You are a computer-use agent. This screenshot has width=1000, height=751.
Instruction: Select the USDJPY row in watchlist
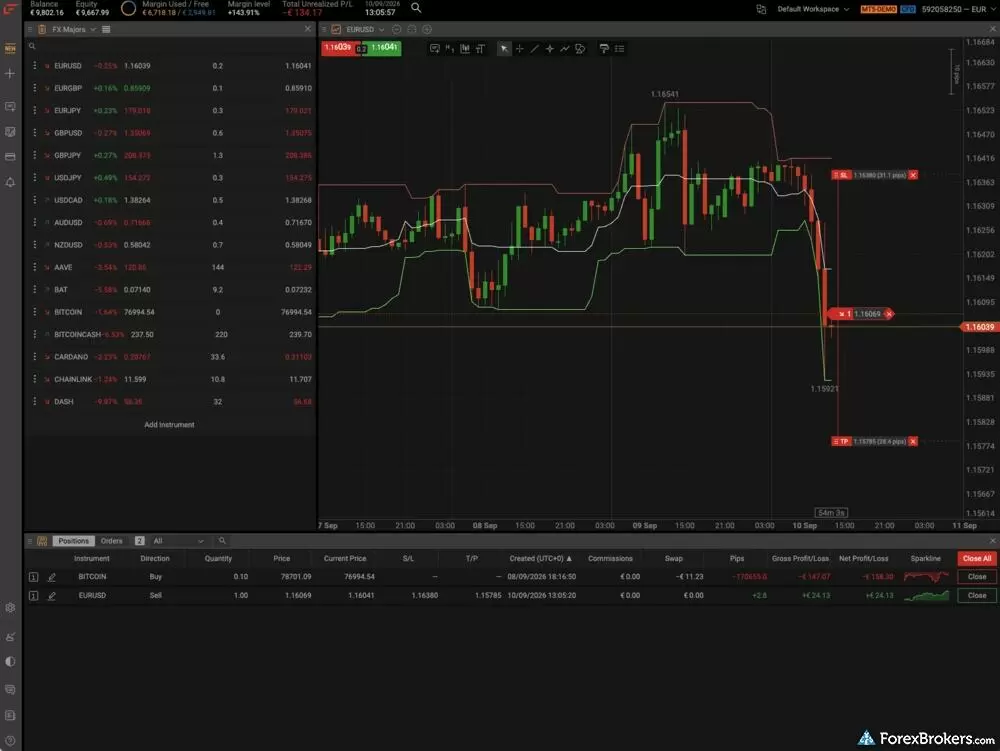pos(170,178)
